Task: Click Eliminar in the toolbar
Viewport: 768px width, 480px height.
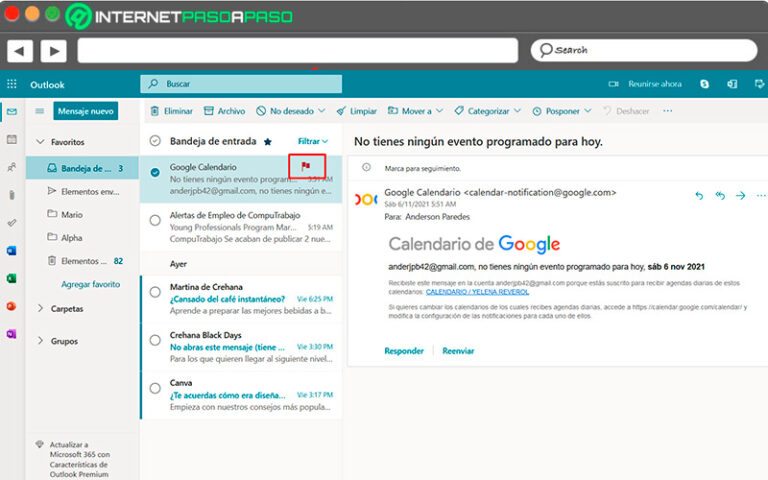Action: (x=171, y=111)
